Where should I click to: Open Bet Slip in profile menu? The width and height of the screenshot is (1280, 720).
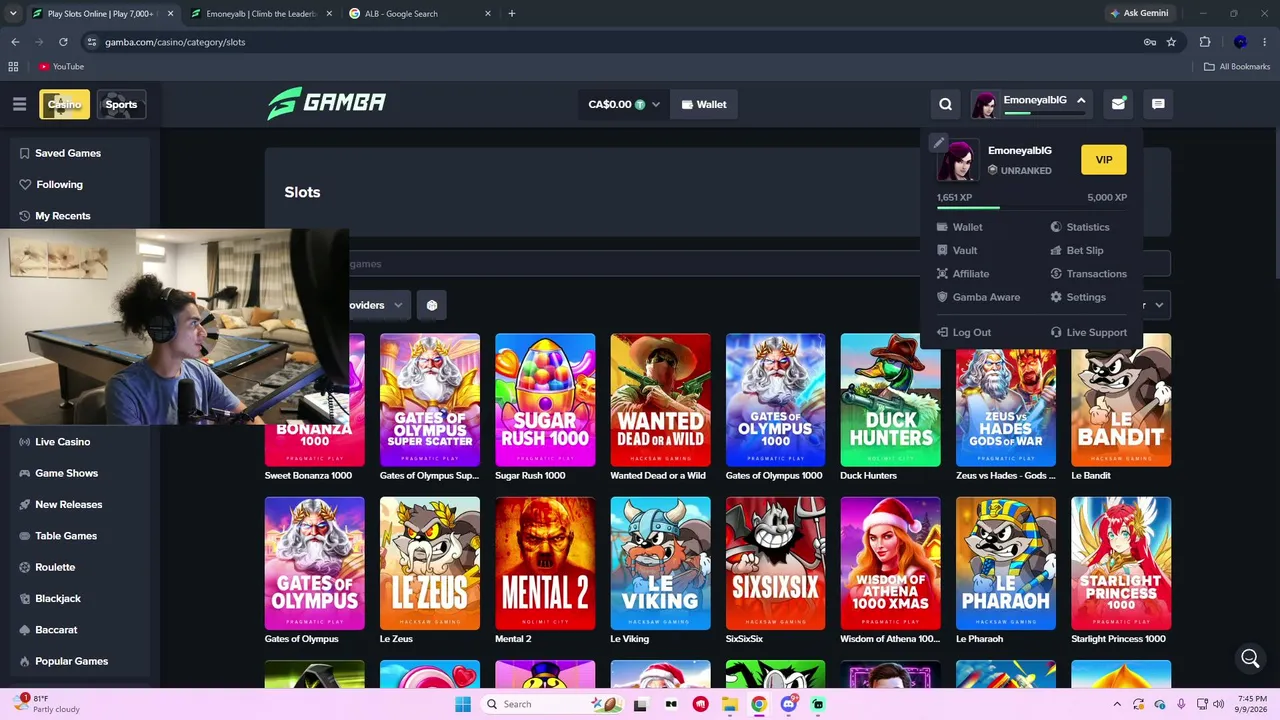point(1077,250)
